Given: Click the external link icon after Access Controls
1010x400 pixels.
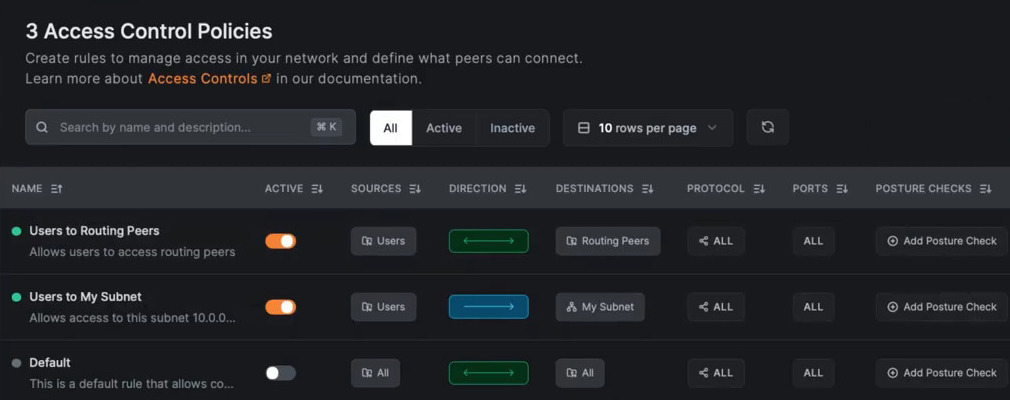Looking at the screenshot, I should (266, 79).
